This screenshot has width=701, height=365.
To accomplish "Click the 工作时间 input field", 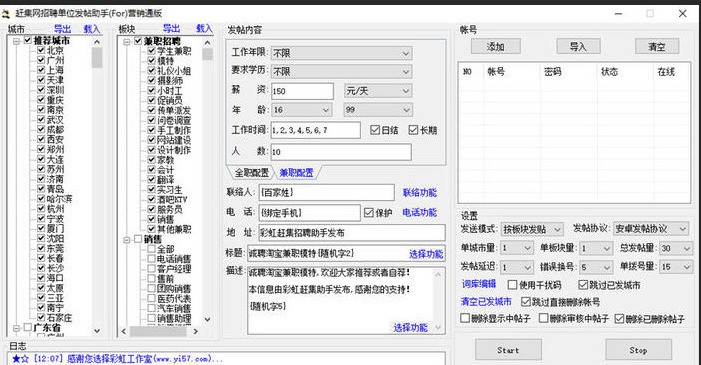I will tap(315, 130).
